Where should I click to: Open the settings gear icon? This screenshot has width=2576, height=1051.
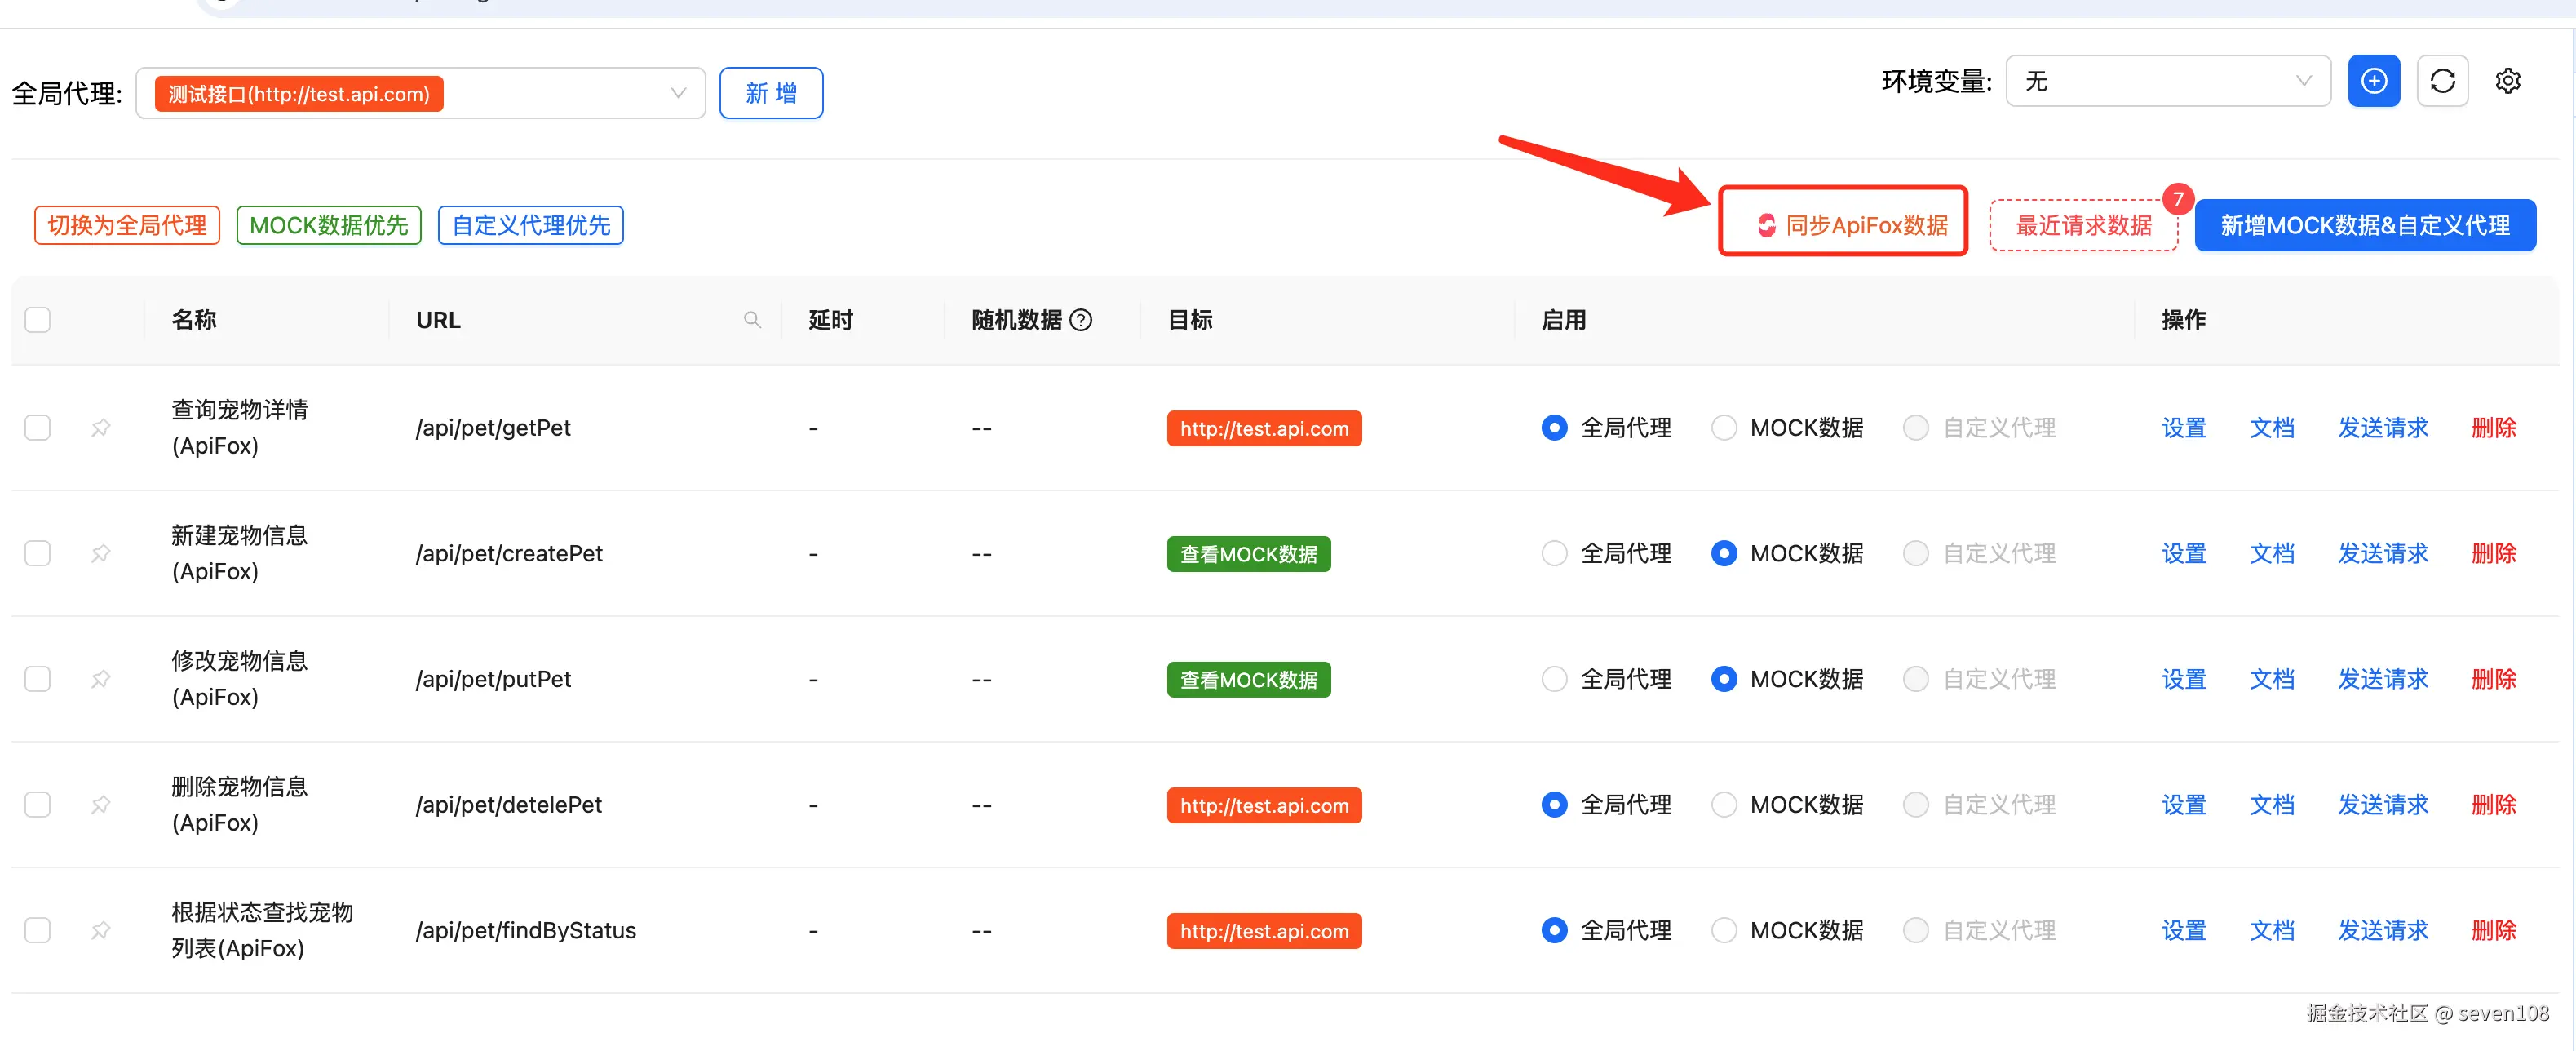2507,81
